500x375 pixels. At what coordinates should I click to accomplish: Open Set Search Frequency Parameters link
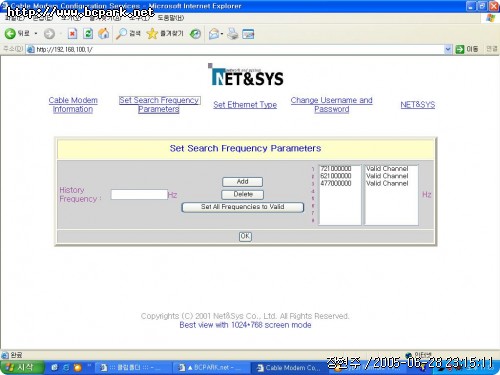pos(159,105)
